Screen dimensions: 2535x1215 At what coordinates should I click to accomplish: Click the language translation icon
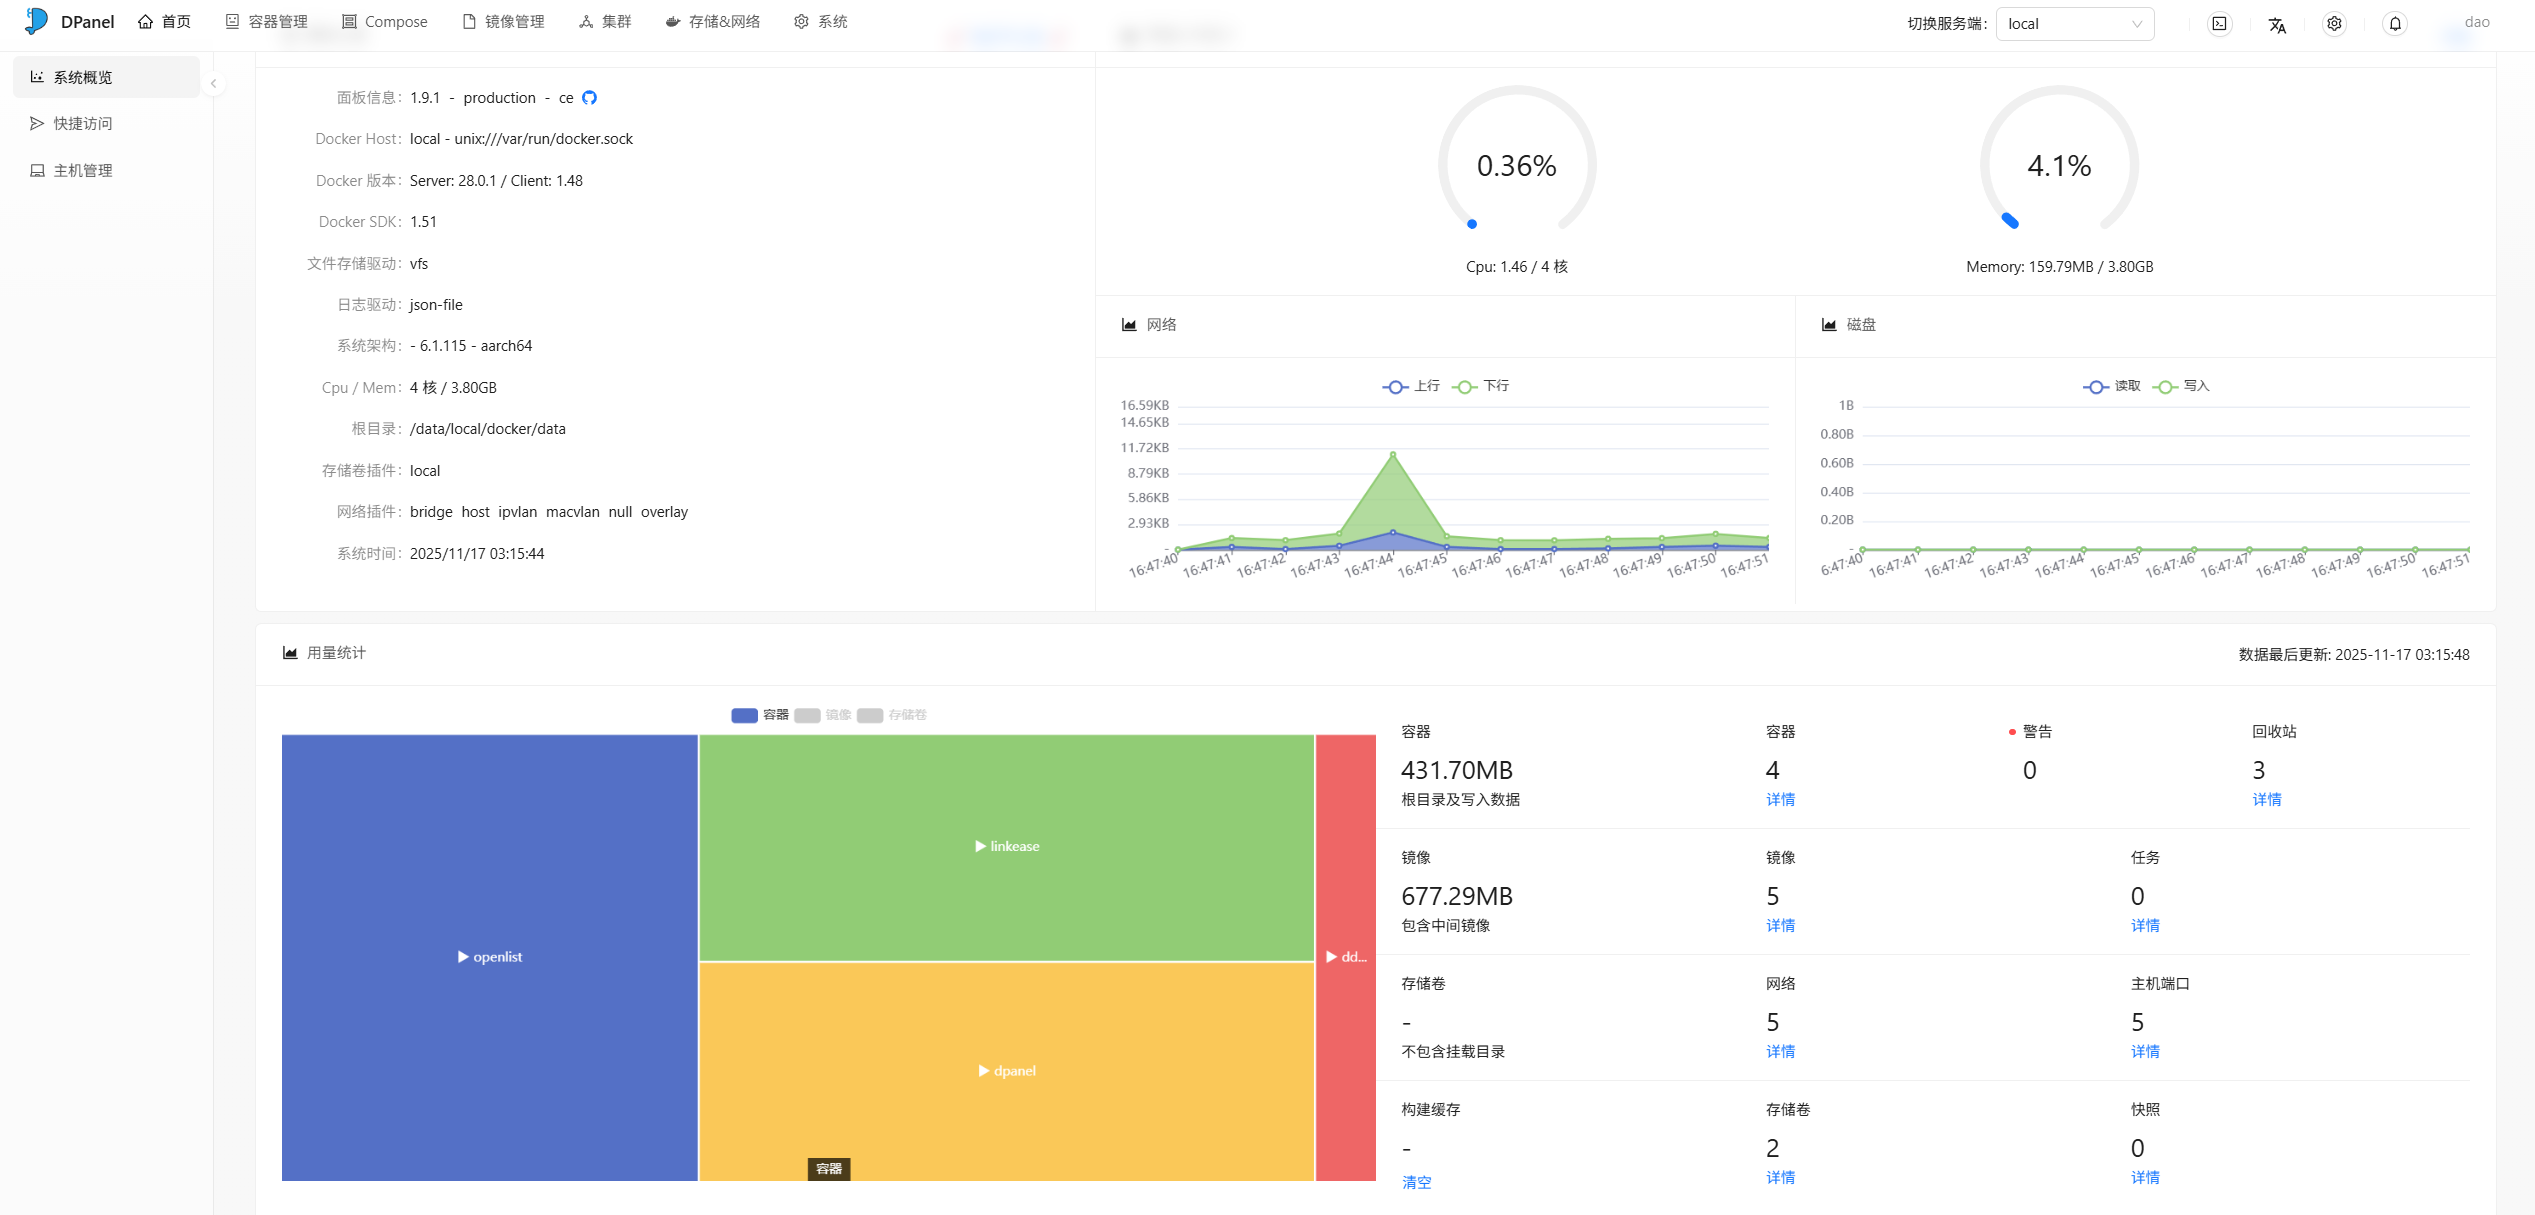[2277, 24]
